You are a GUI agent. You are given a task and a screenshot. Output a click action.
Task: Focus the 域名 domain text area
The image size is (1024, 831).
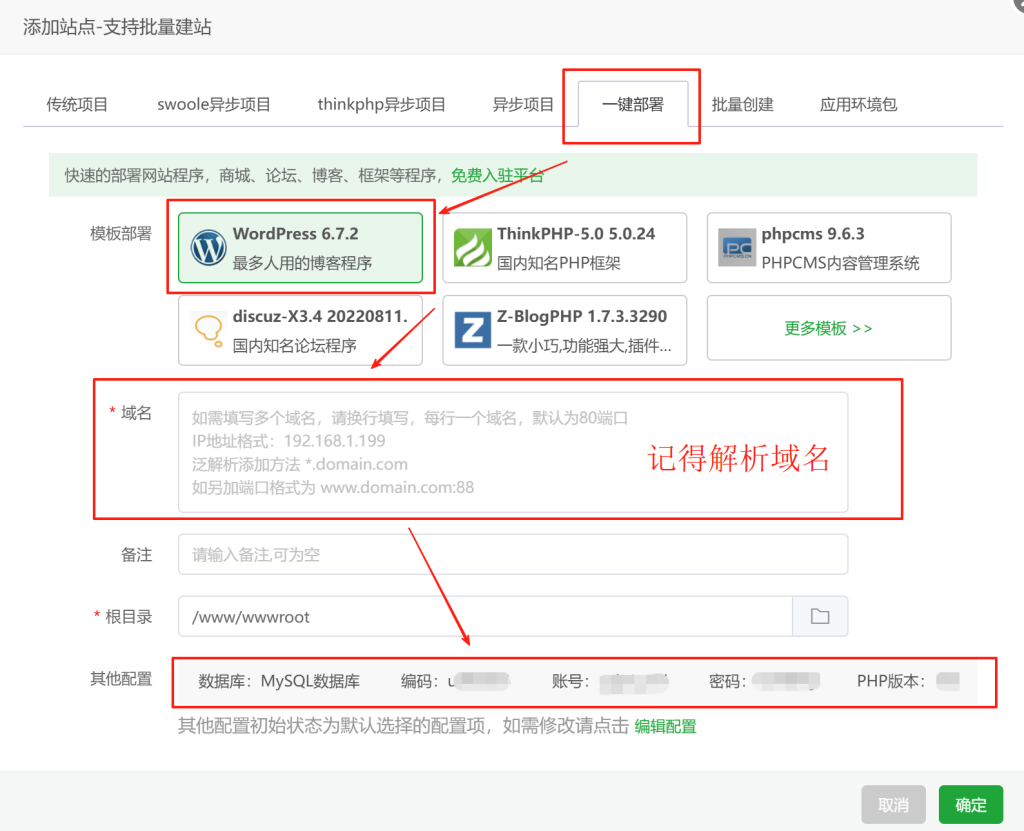coord(513,452)
